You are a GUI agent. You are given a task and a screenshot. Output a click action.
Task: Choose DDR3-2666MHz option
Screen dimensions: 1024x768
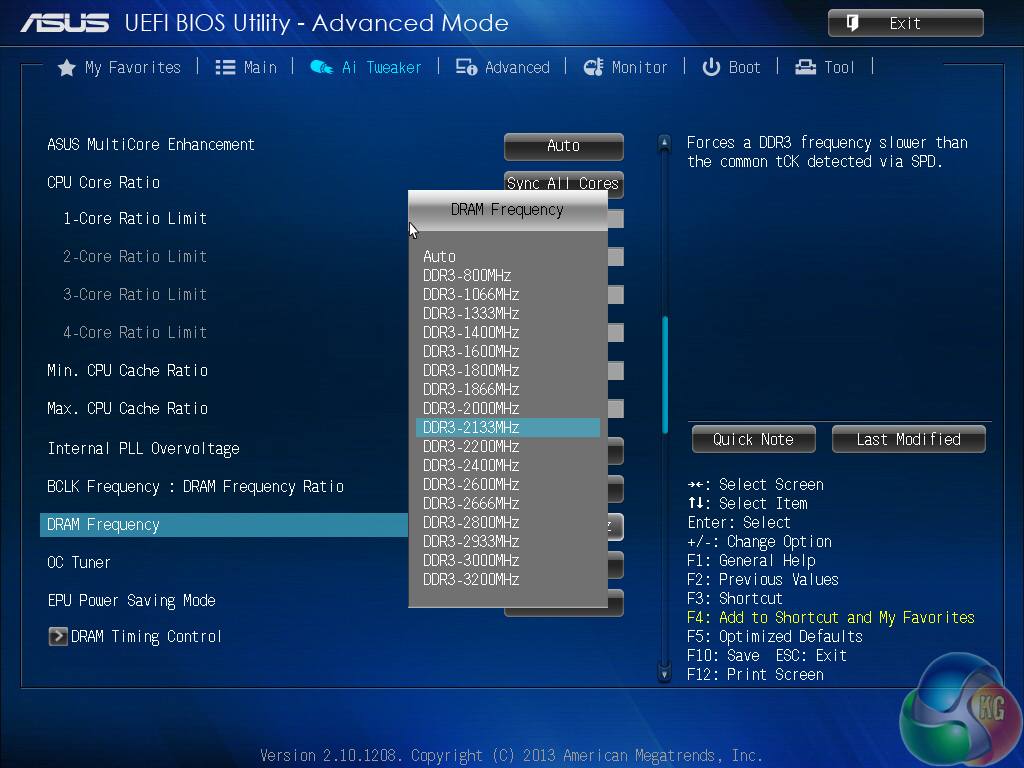[x=507, y=504]
